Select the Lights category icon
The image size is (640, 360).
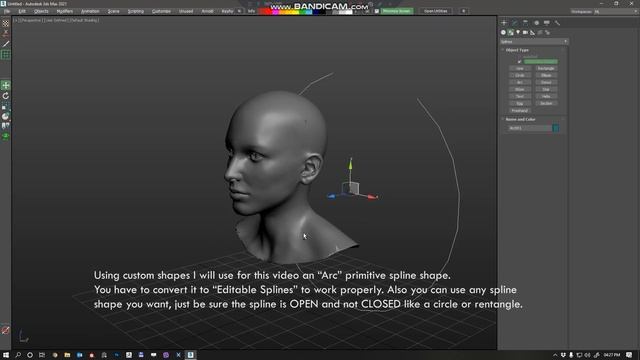518,32
